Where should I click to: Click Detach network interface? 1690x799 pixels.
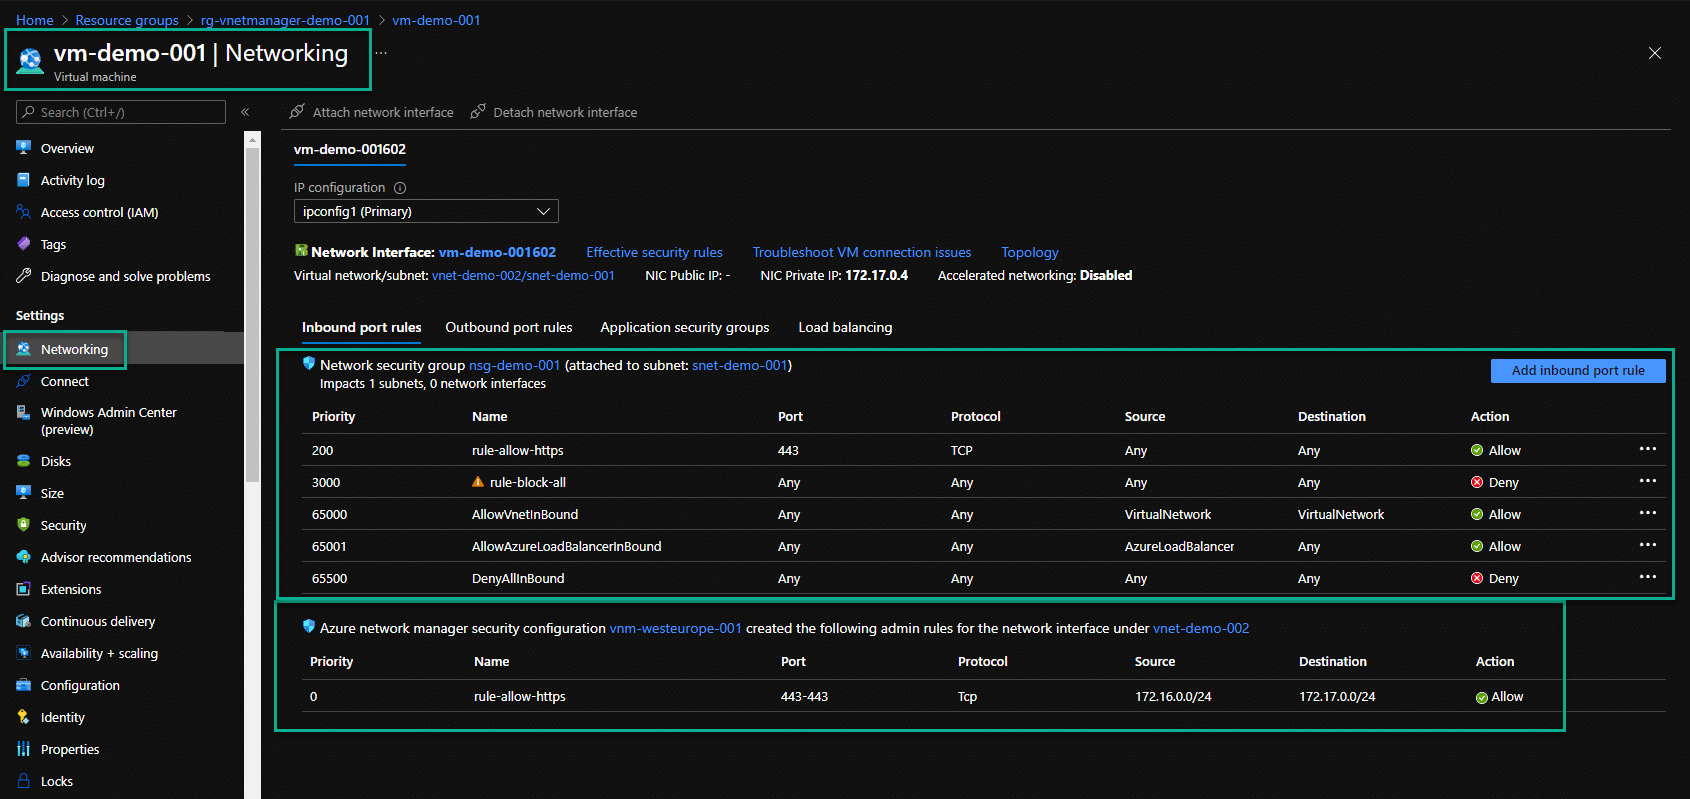click(553, 112)
